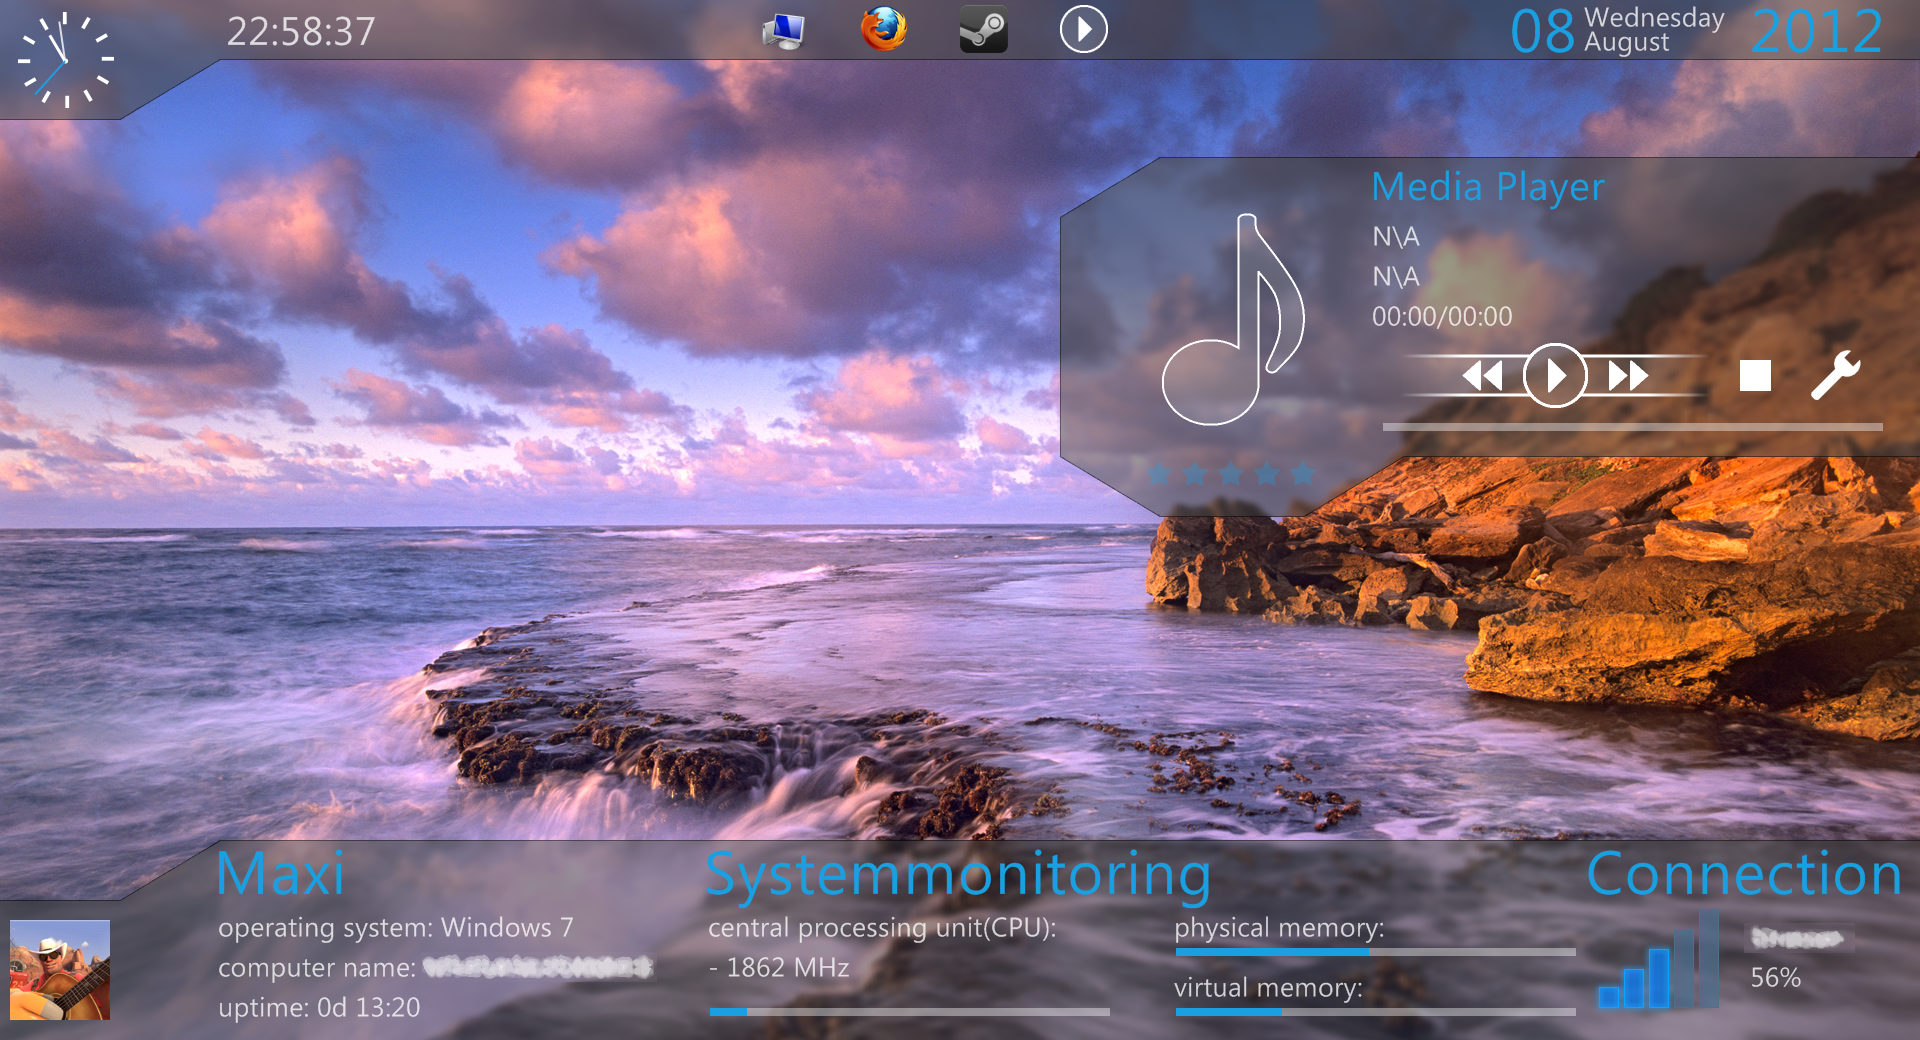Click the 00:00/00:00 track time

pos(1442,317)
